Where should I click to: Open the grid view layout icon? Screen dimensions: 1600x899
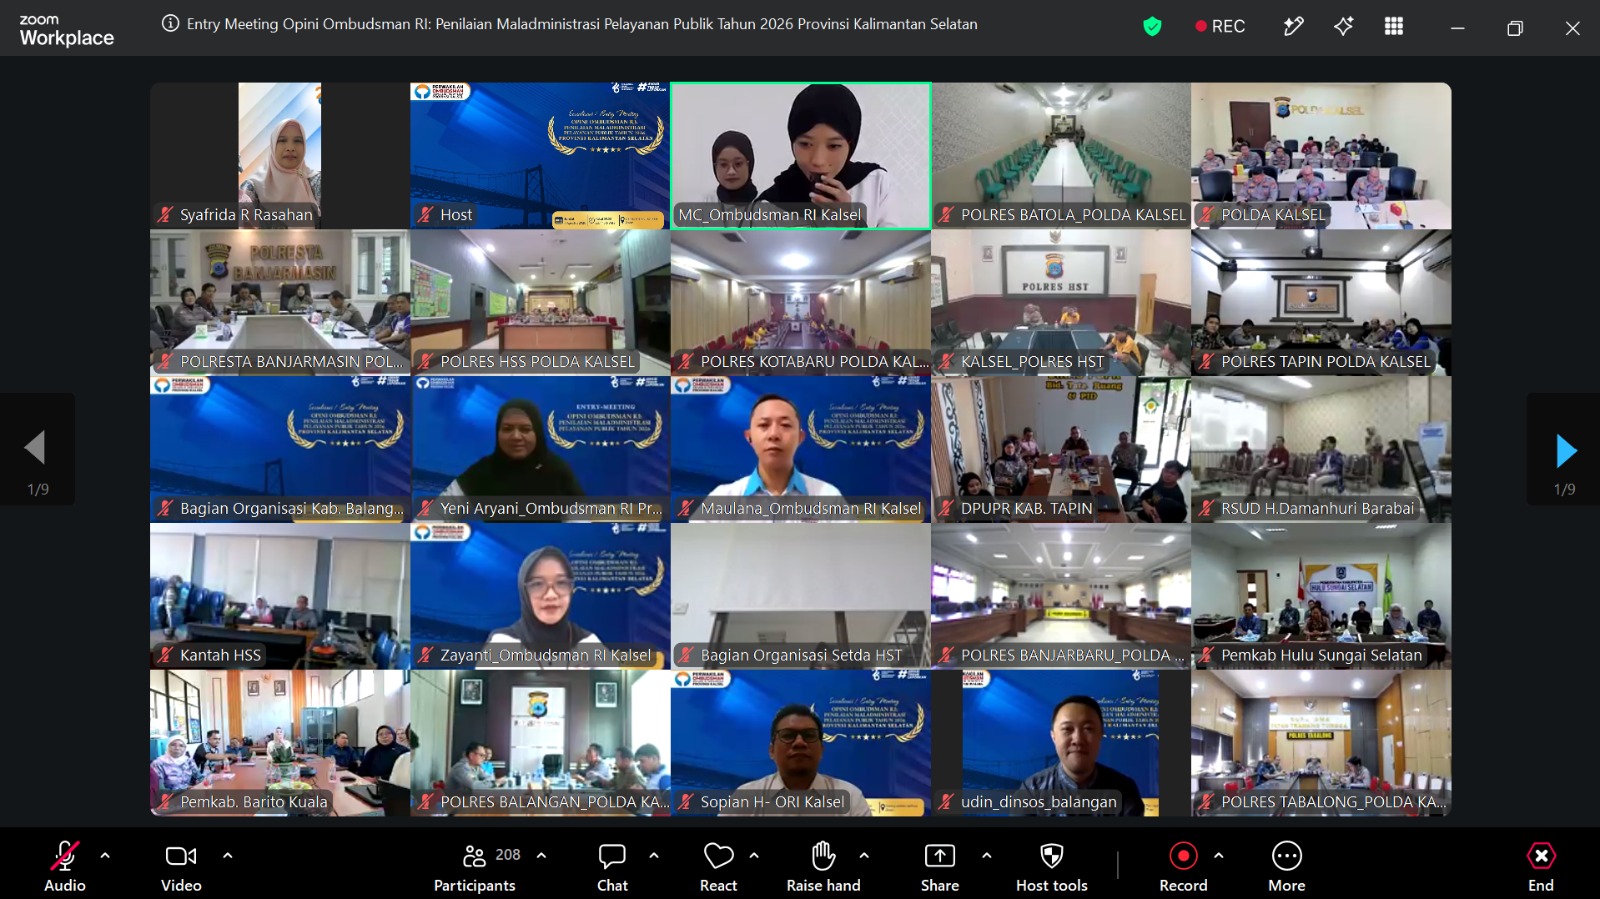(1393, 27)
